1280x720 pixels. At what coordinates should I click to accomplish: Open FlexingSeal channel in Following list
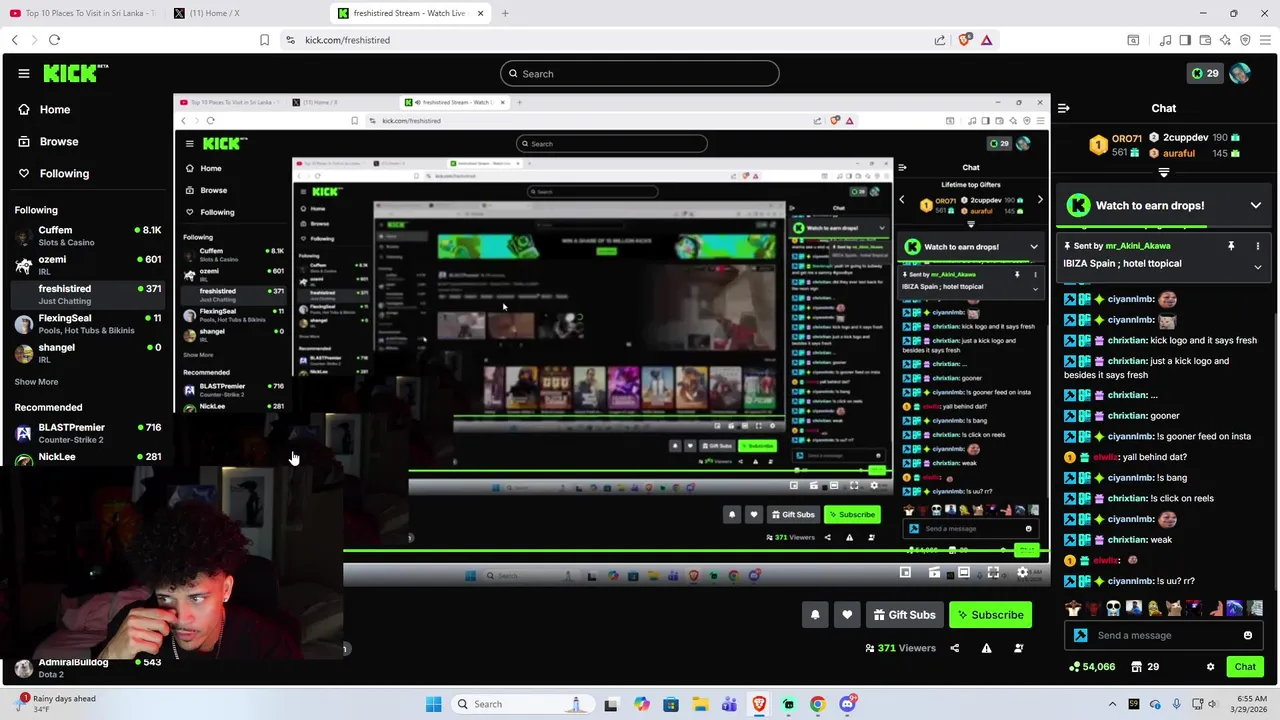click(x=87, y=323)
